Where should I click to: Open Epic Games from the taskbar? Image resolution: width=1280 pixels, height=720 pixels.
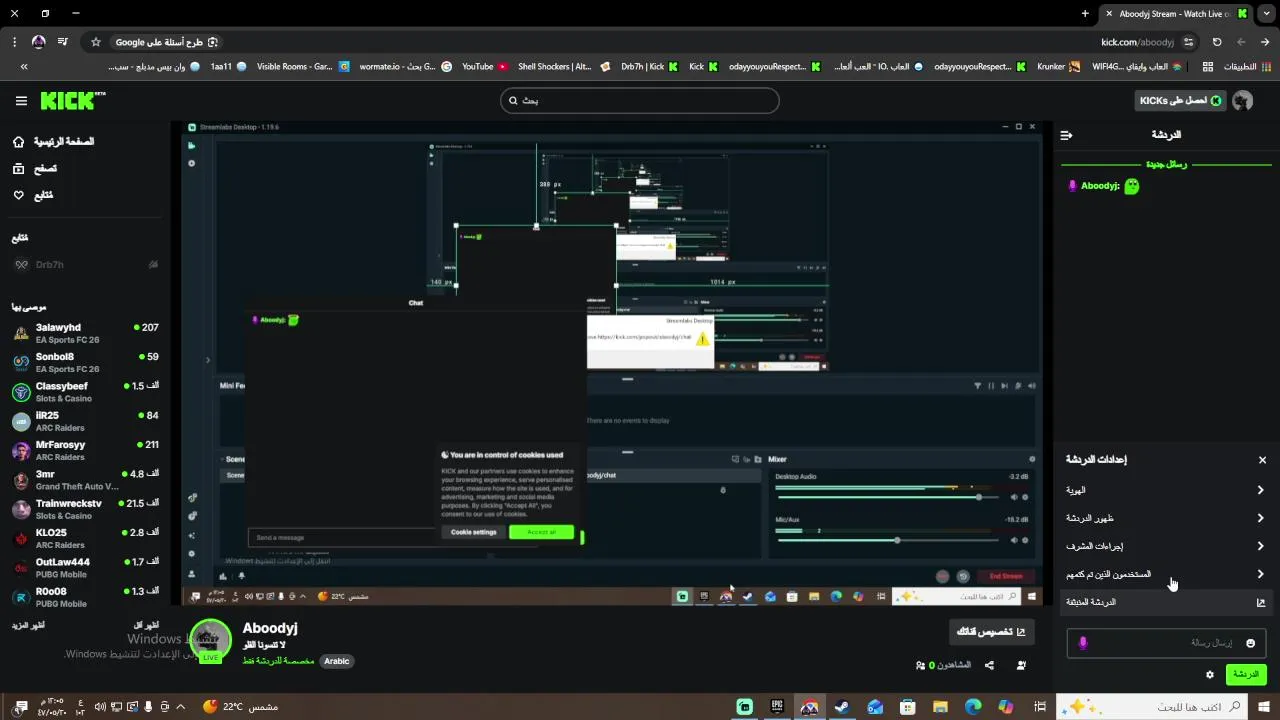point(777,707)
